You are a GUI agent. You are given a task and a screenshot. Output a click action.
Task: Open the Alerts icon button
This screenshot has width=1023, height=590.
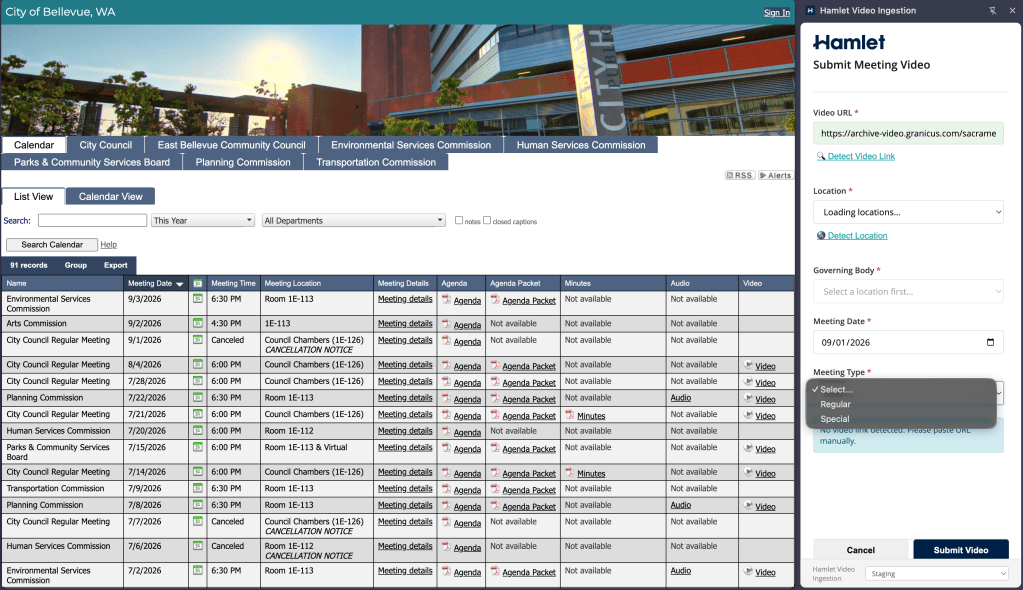[x=775, y=176]
